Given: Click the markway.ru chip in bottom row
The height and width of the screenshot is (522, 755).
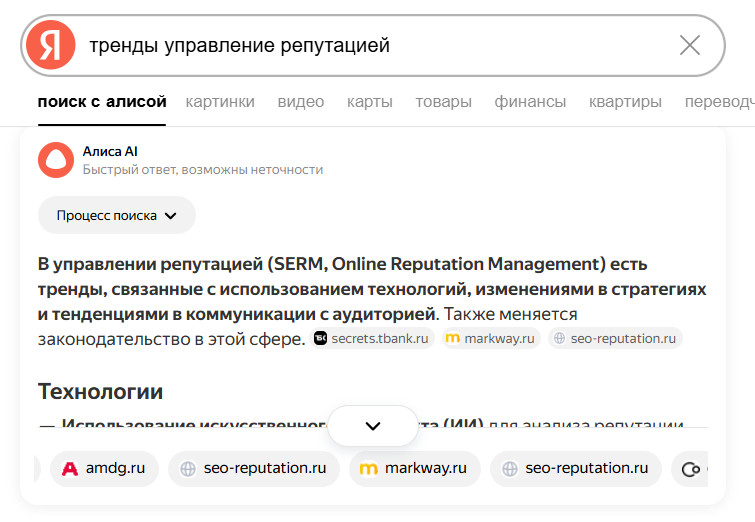Looking at the screenshot, I should pyautogui.click(x=414, y=468).
